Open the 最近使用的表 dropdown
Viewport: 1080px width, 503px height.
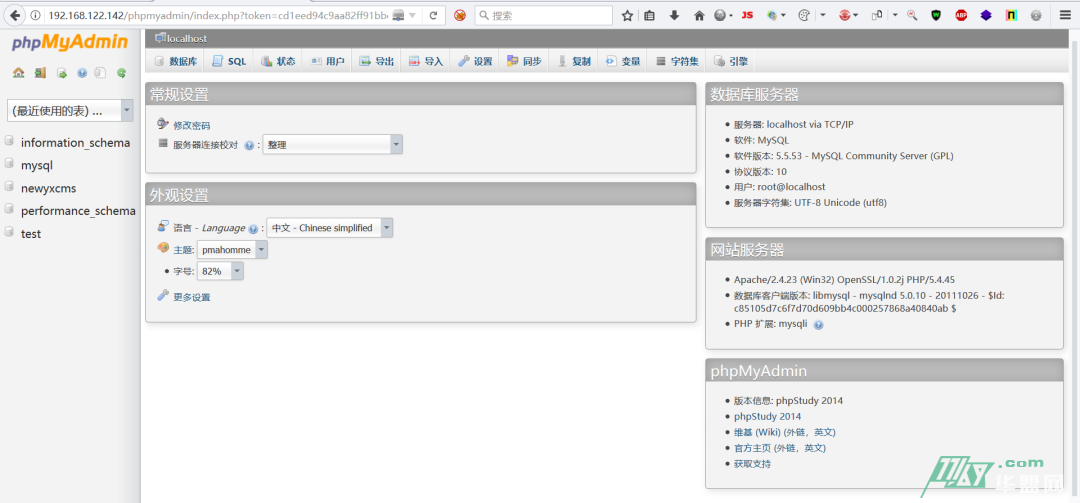pyautogui.click(x=70, y=110)
